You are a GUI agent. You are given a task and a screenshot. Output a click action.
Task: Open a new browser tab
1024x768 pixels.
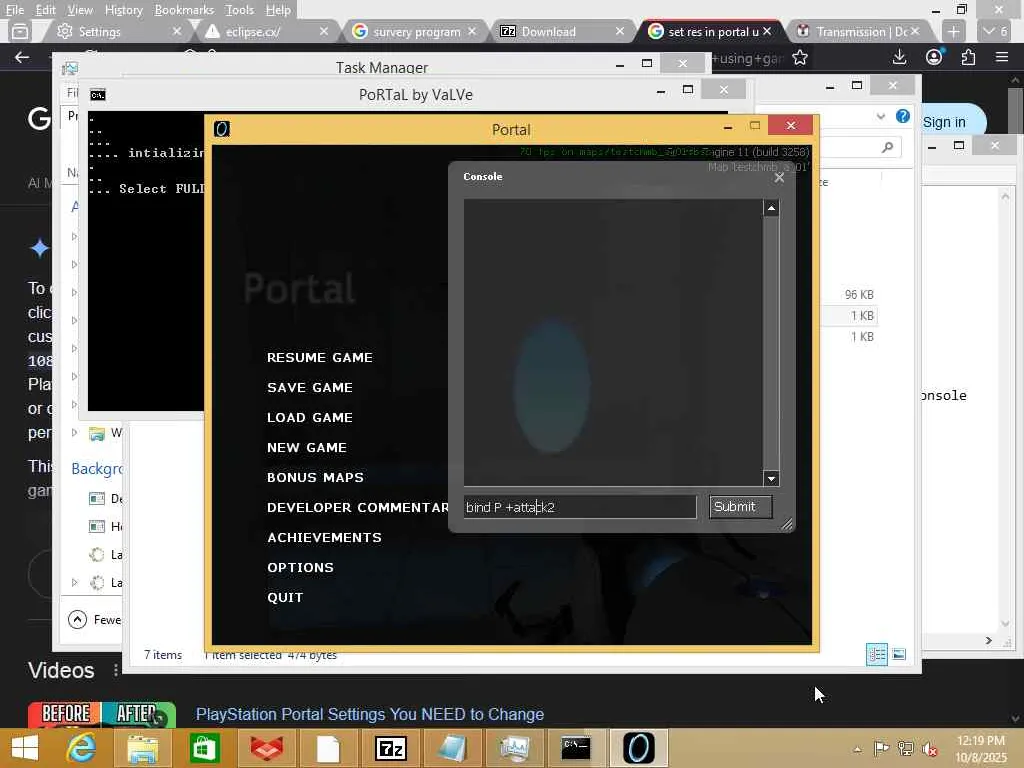click(953, 31)
